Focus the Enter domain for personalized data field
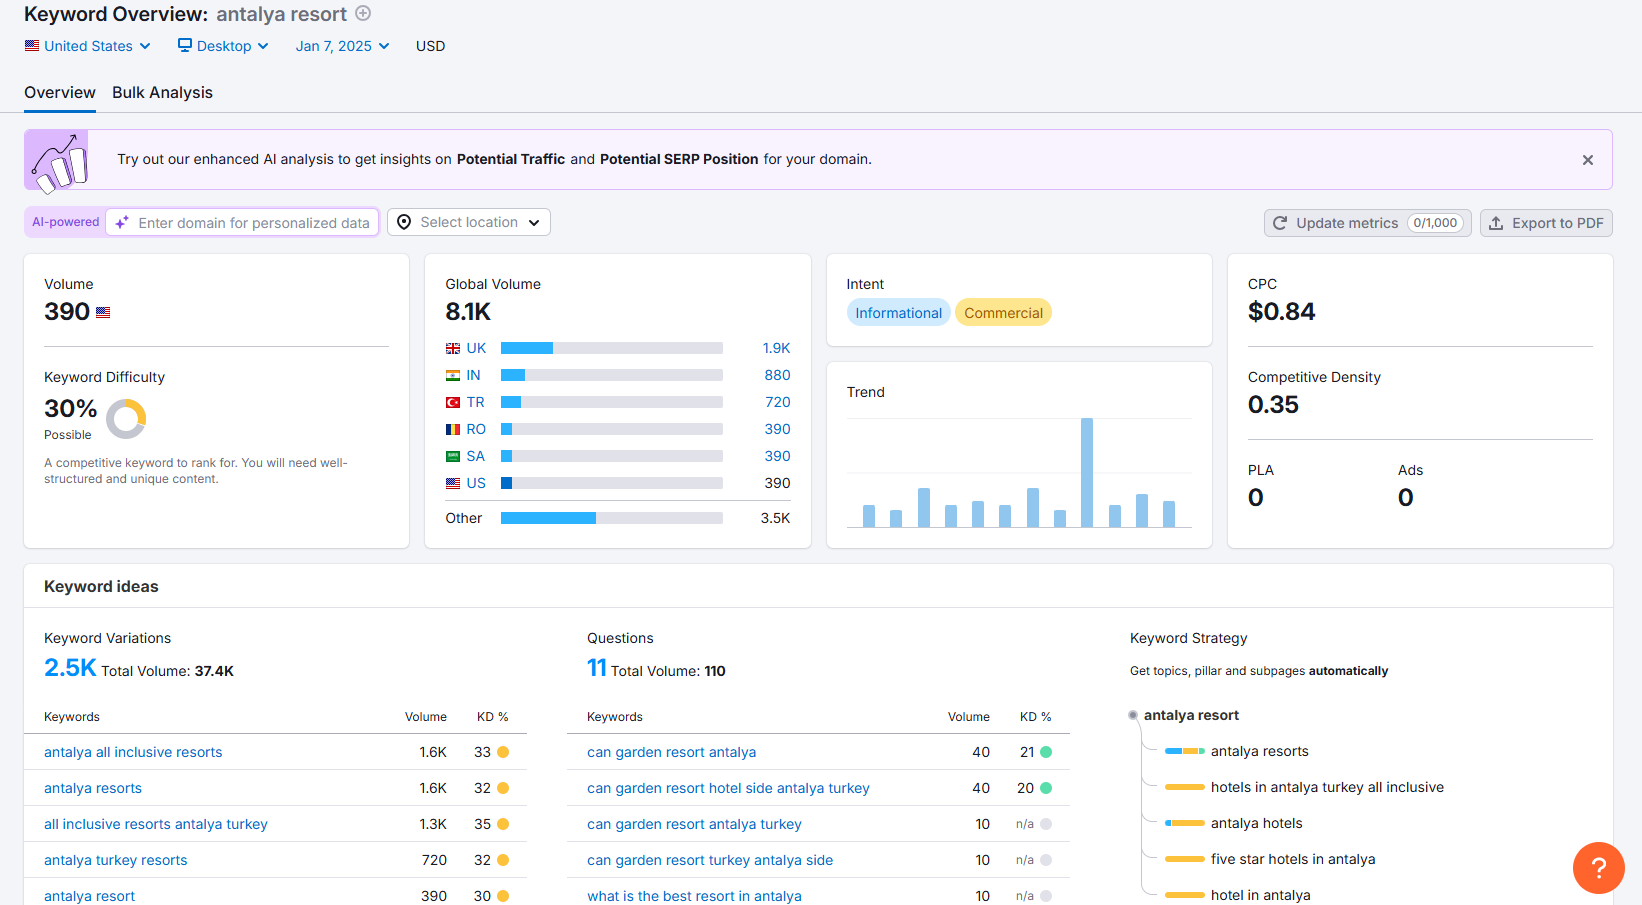The image size is (1642, 905). (254, 223)
